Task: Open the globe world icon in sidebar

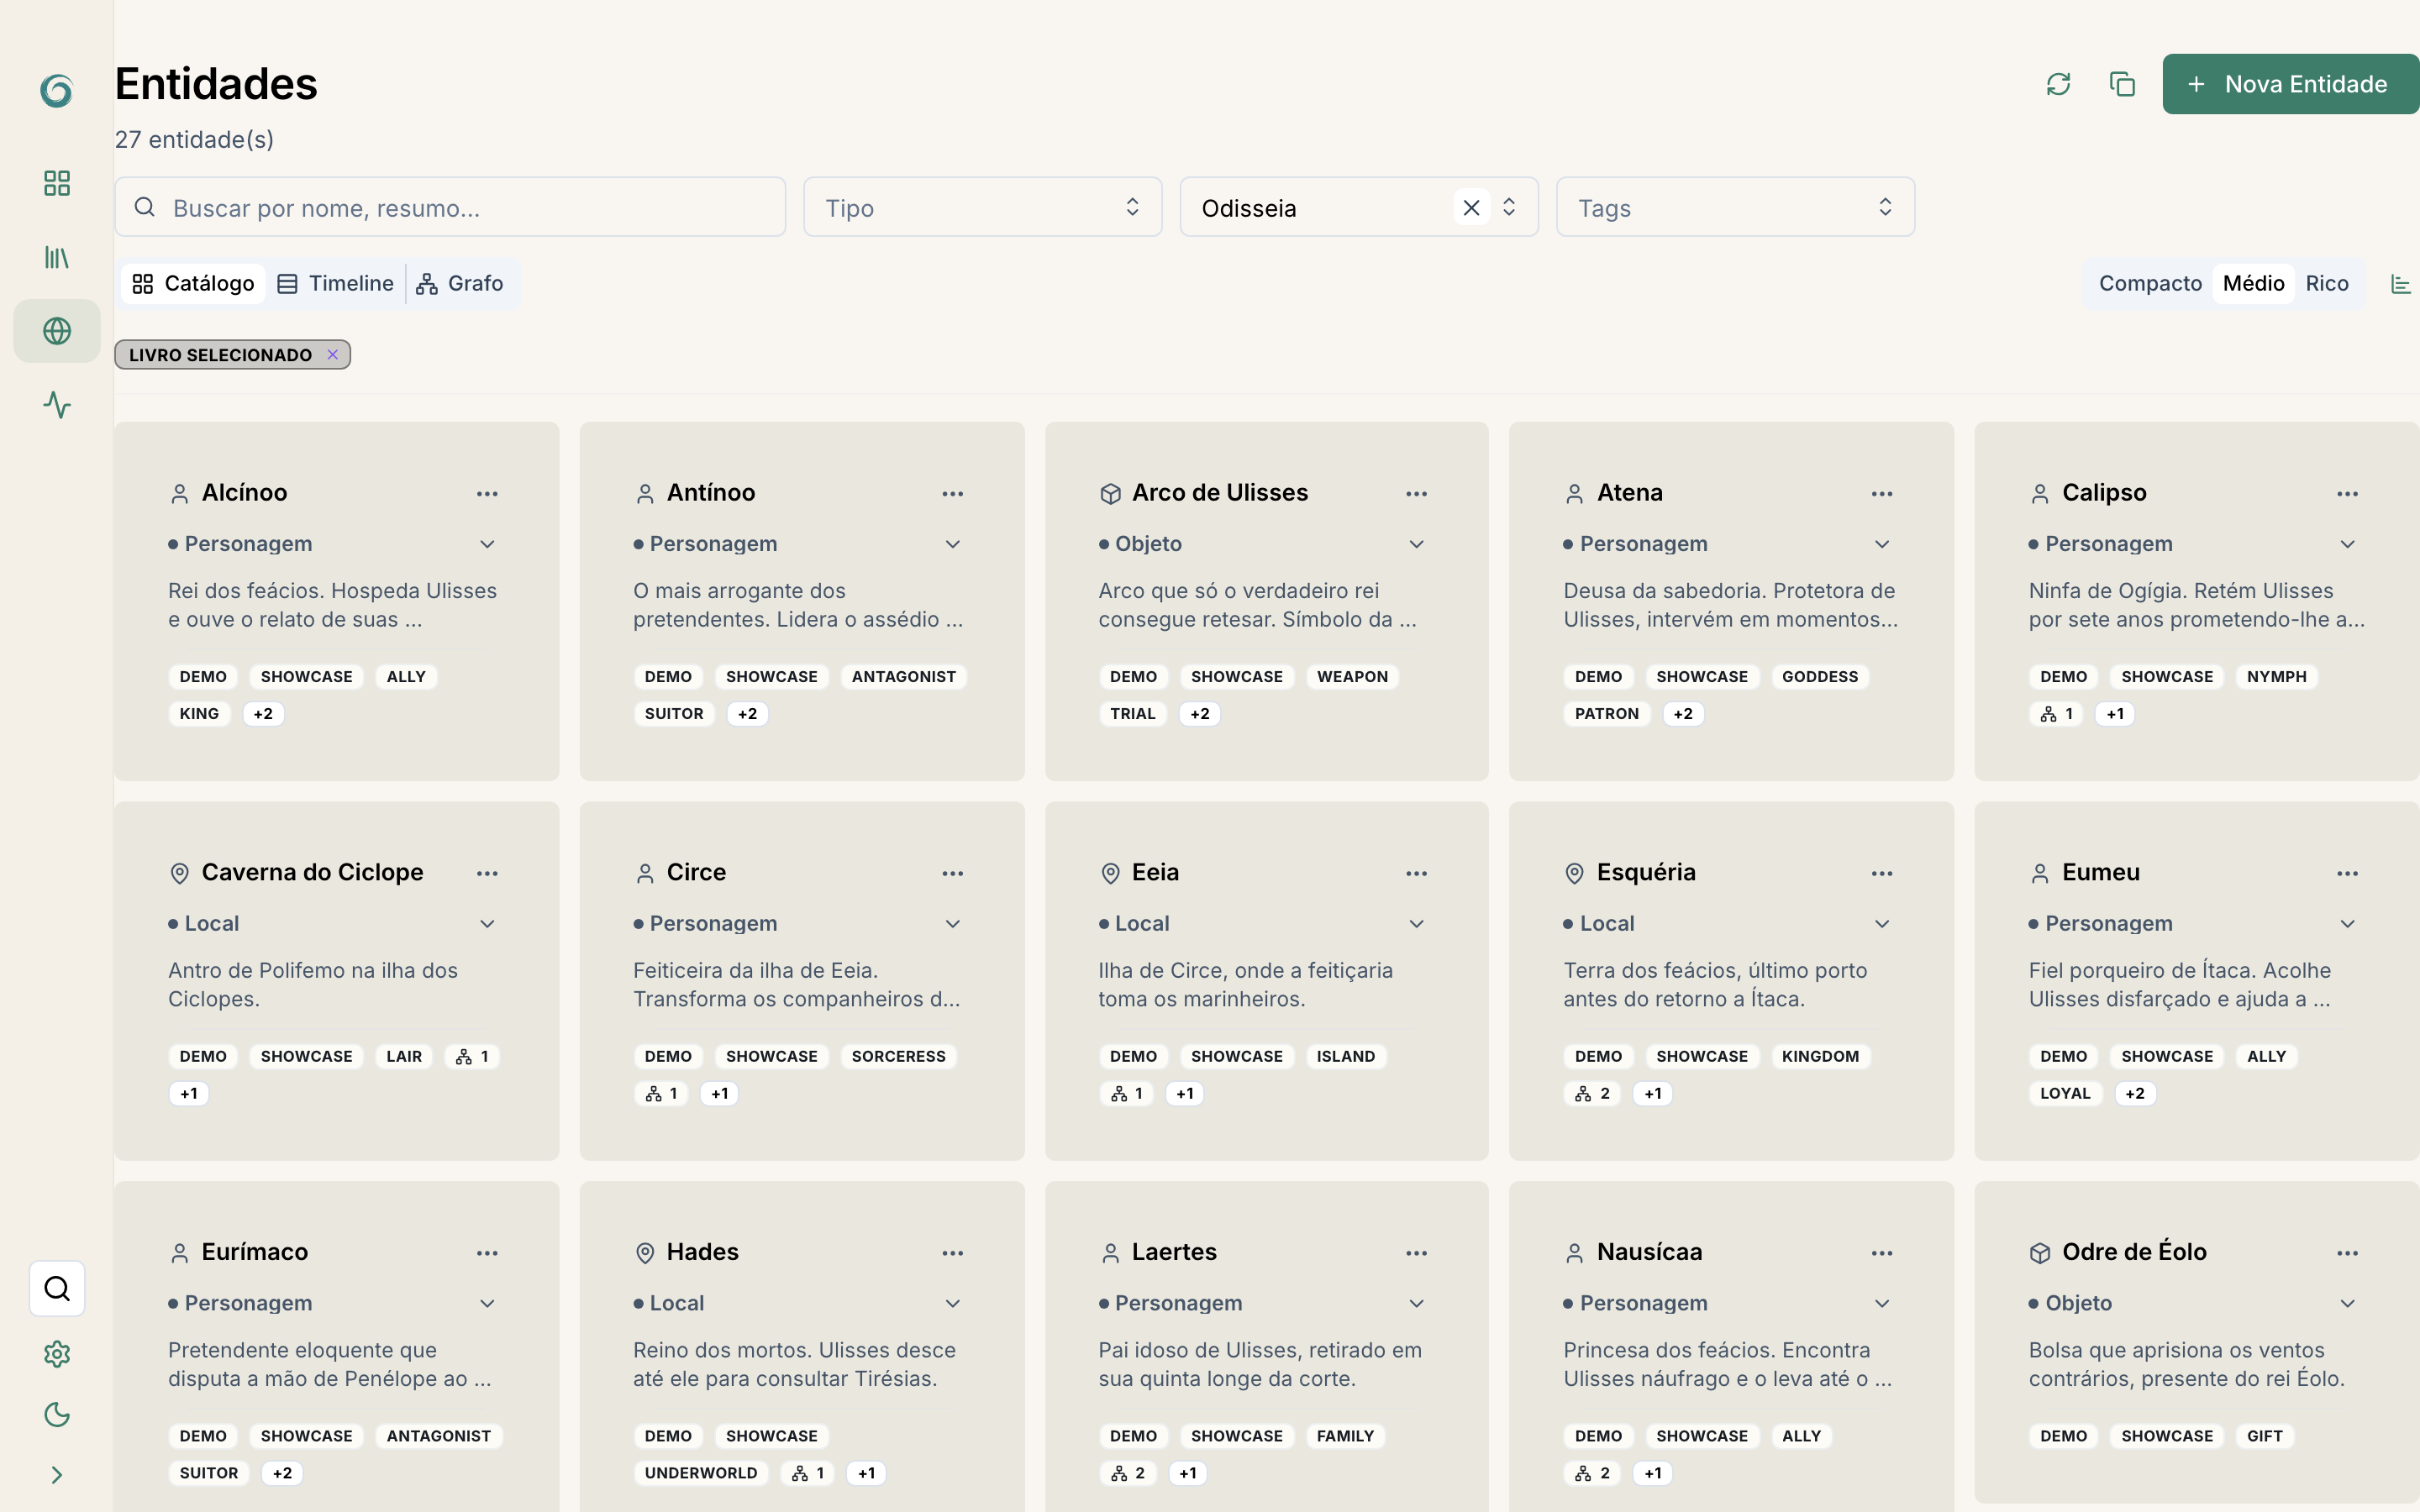Action: pyautogui.click(x=57, y=331)
